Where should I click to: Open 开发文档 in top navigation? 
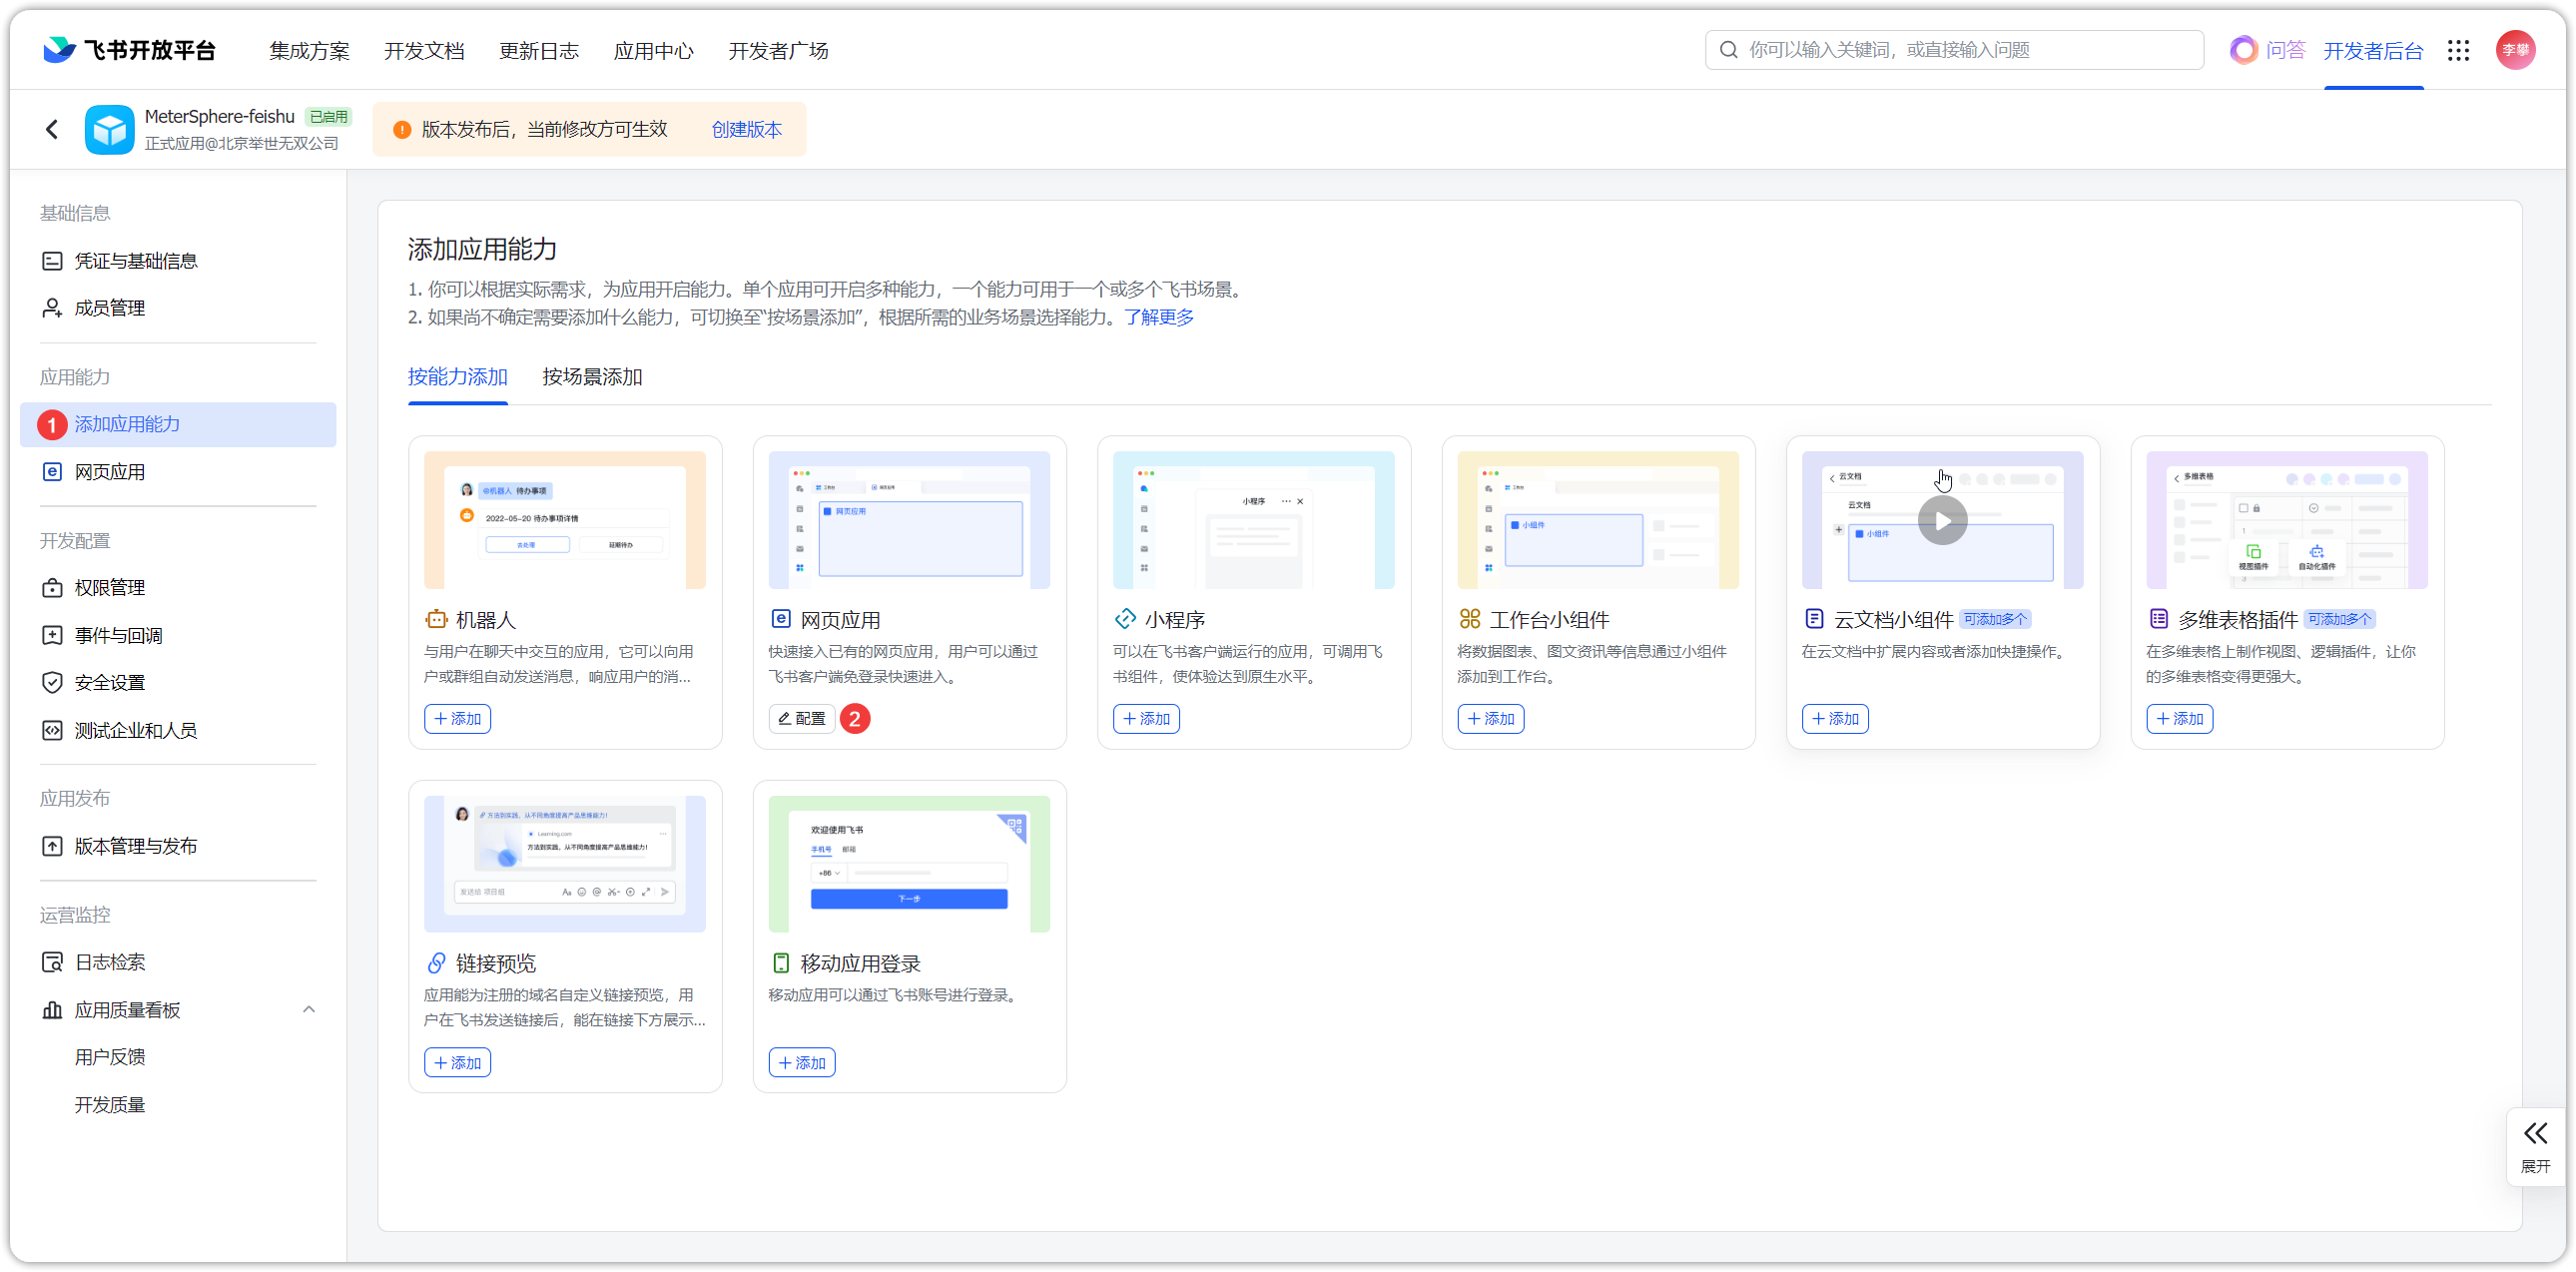point(424,50)
